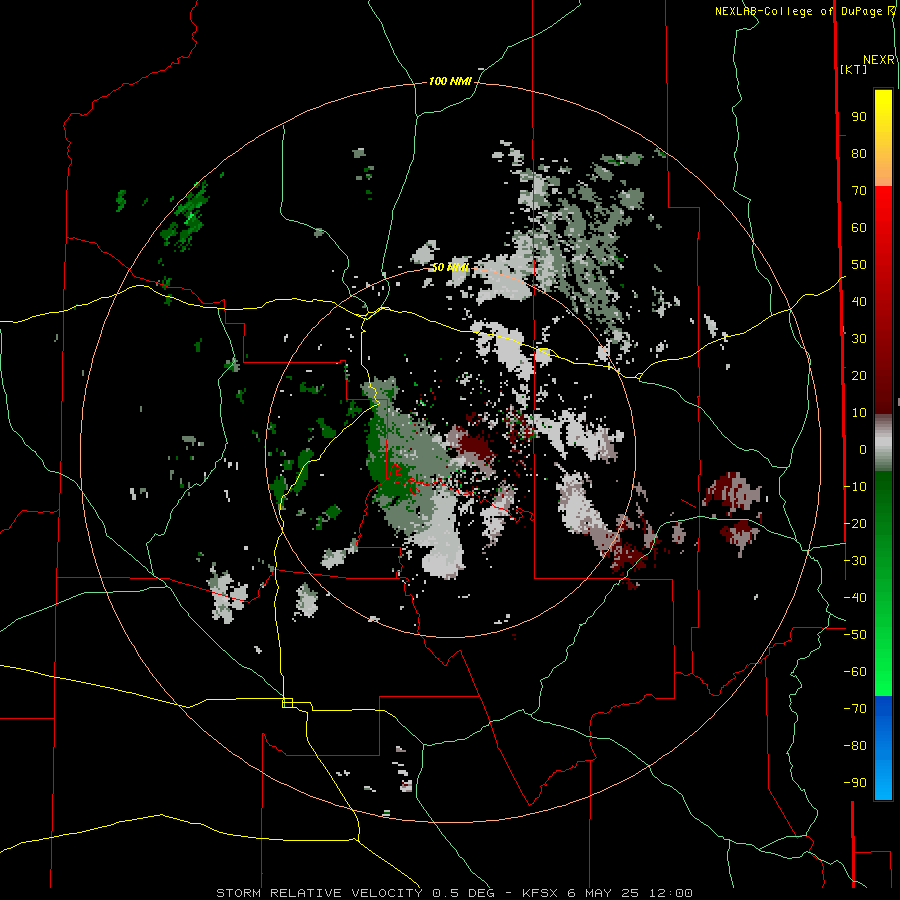This screenshot has height=900, width=900.
Task: Click the positive 40 tick label on scale
Action: pyautogui.click(x=859, y=301)
